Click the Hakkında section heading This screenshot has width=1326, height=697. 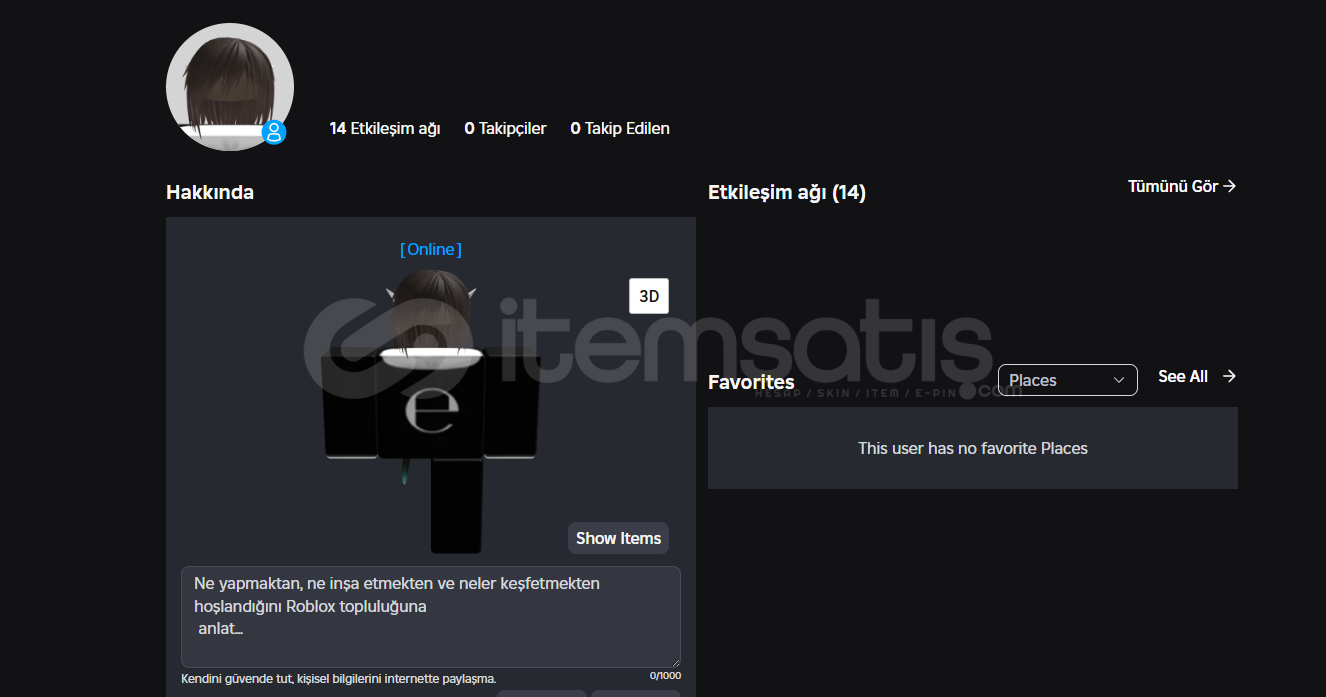click(x=210, y=192)
